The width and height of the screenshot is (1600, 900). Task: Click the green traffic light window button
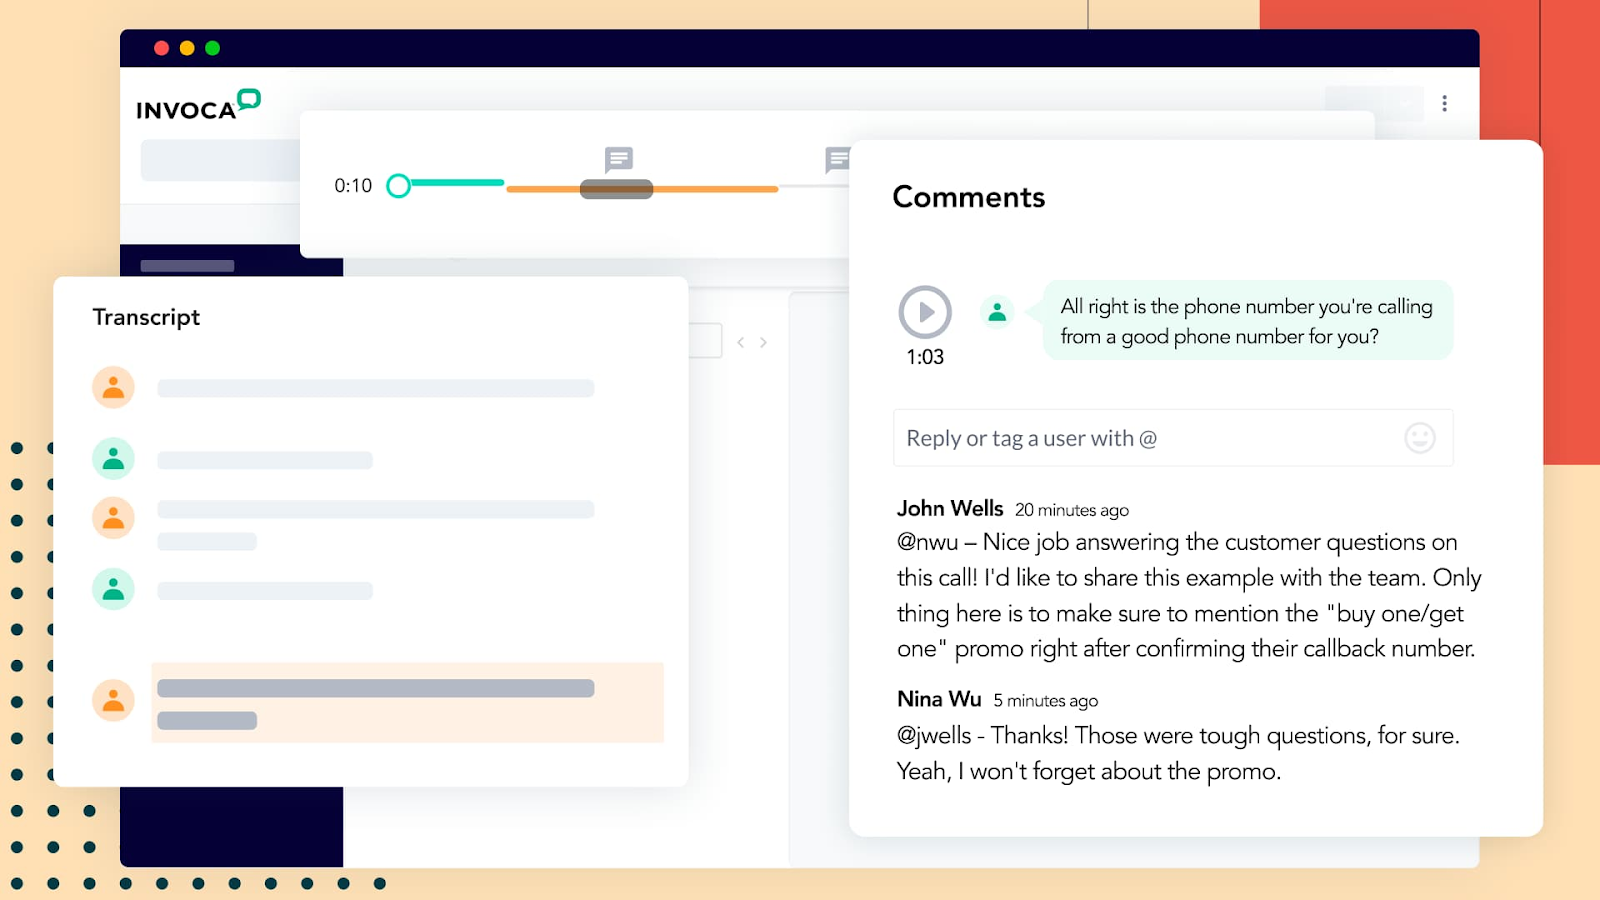tap(213, 46)
